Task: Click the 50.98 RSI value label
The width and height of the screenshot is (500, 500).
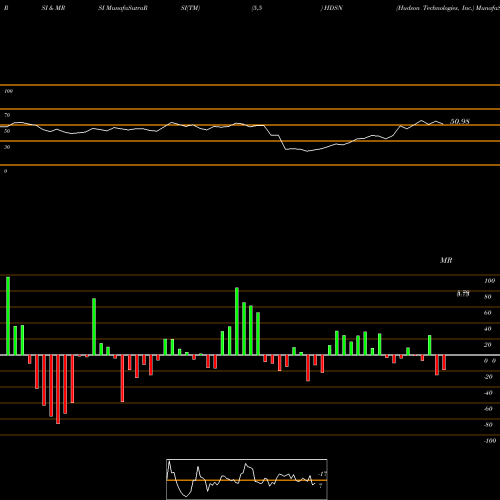Action: pos(460,122)
